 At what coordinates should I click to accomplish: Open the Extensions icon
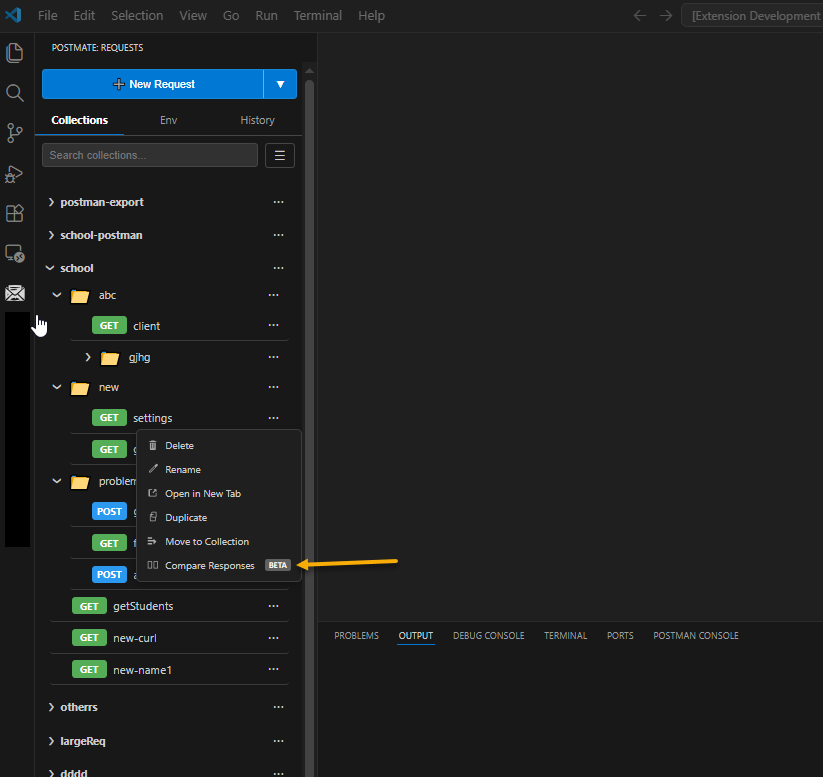(15, 213)
